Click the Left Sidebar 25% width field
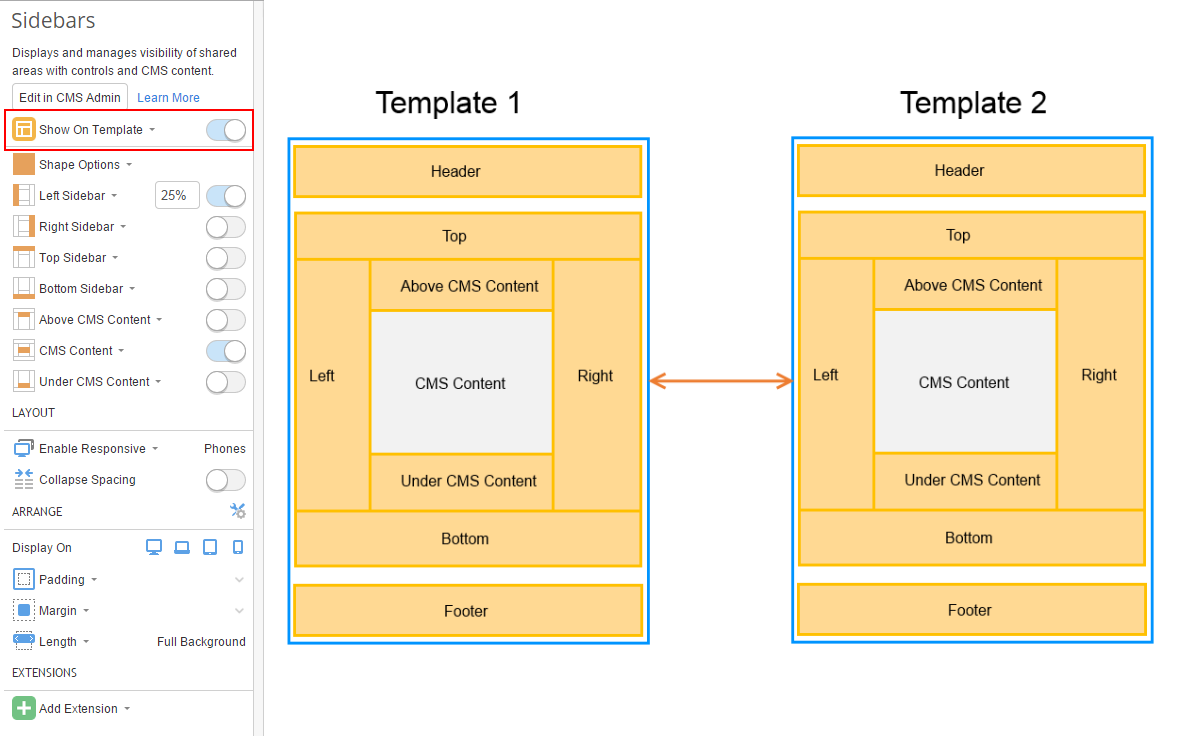Screen dimensions: 1179x736 177,196
